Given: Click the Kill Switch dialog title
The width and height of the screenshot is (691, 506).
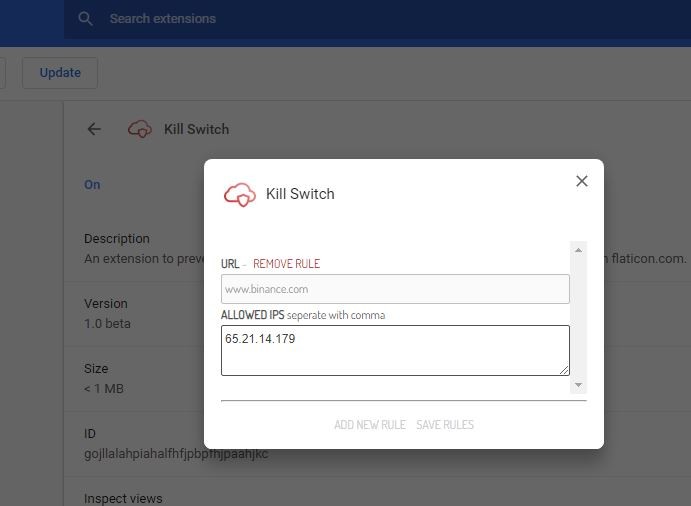Looking at the screenshot, I should pyautogui.click(x=300, y=194).
